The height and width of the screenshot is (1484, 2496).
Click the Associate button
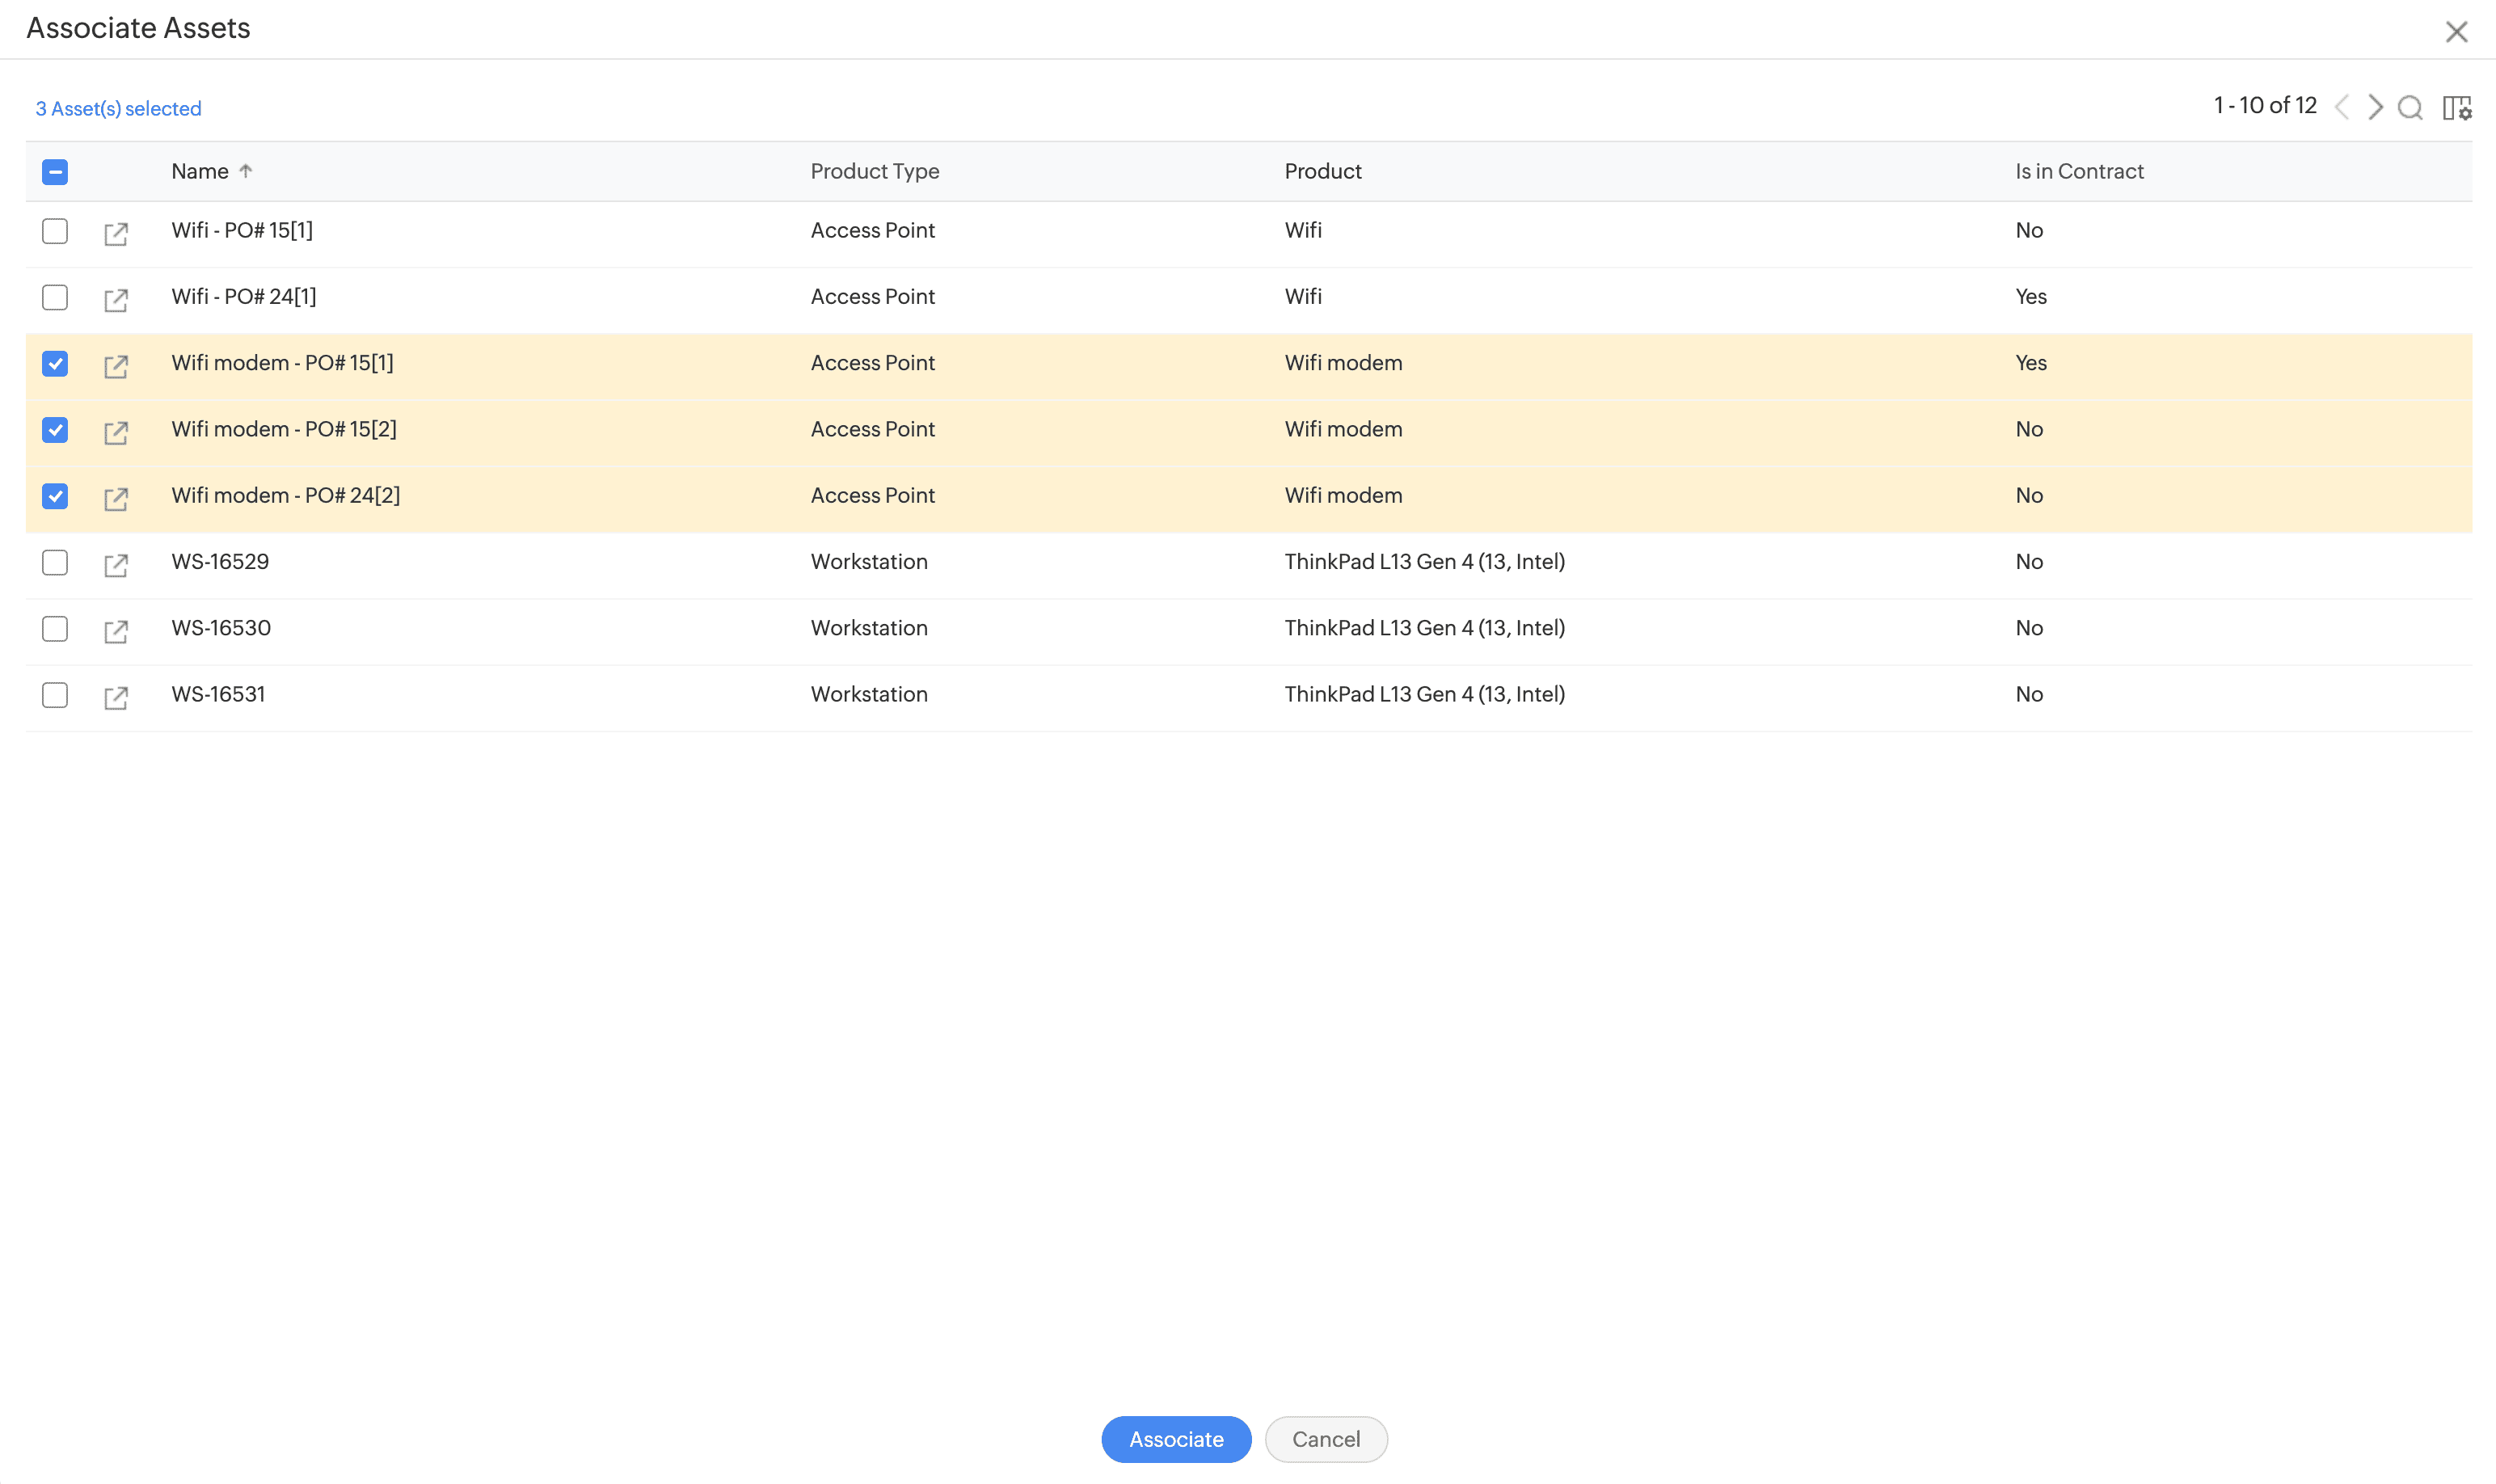click(1176, 1439)
